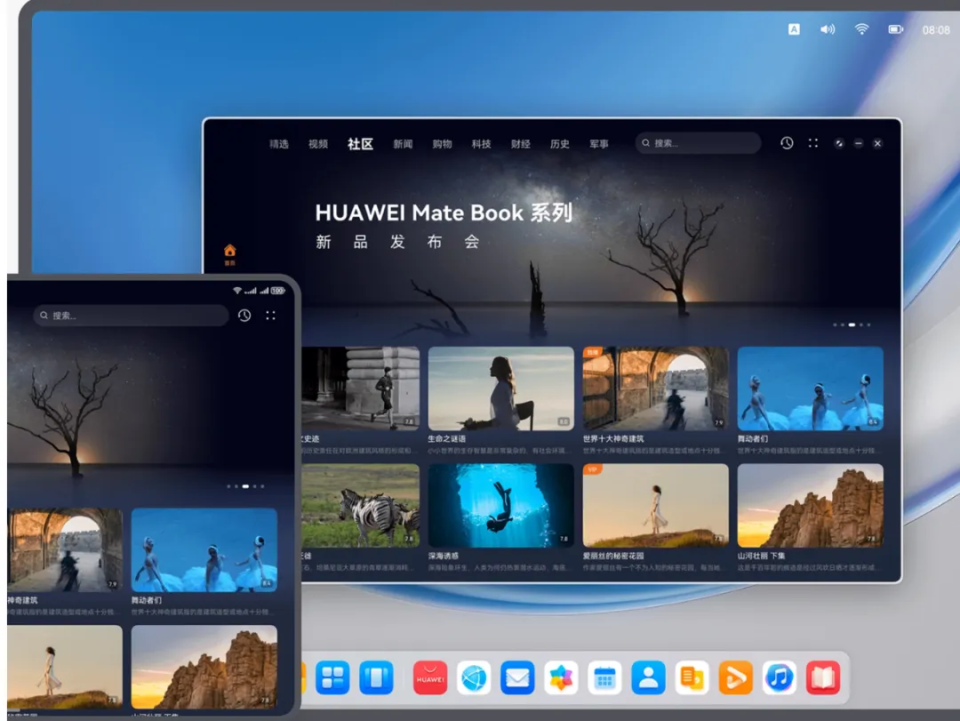This screenshot has width=960, height=721.
Task: Open the 深海诱惑 diver thumbnail
Action: (501, 506)
